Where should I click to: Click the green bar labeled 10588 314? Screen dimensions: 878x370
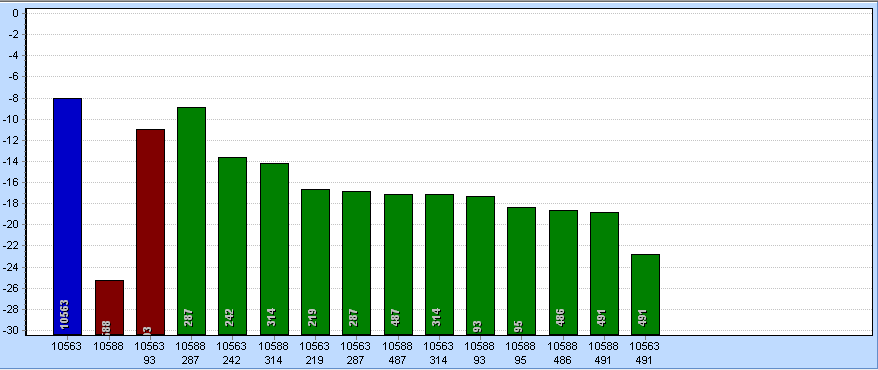click(x=274, y=249)
